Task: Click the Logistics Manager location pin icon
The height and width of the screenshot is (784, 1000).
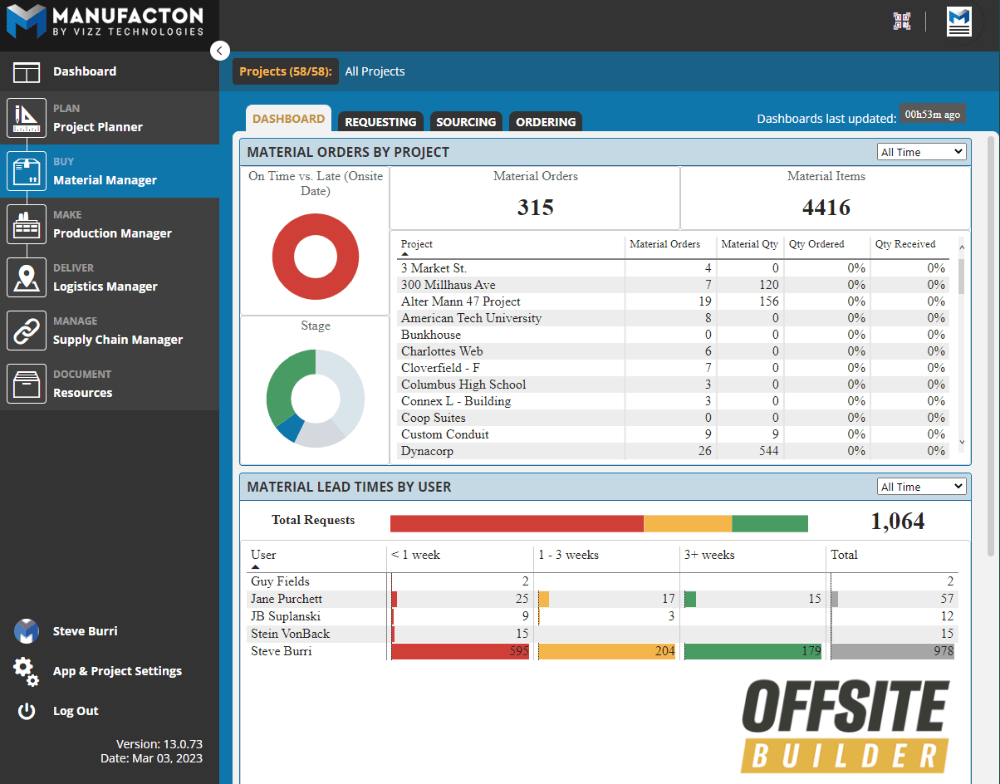Action: [26, 277]
